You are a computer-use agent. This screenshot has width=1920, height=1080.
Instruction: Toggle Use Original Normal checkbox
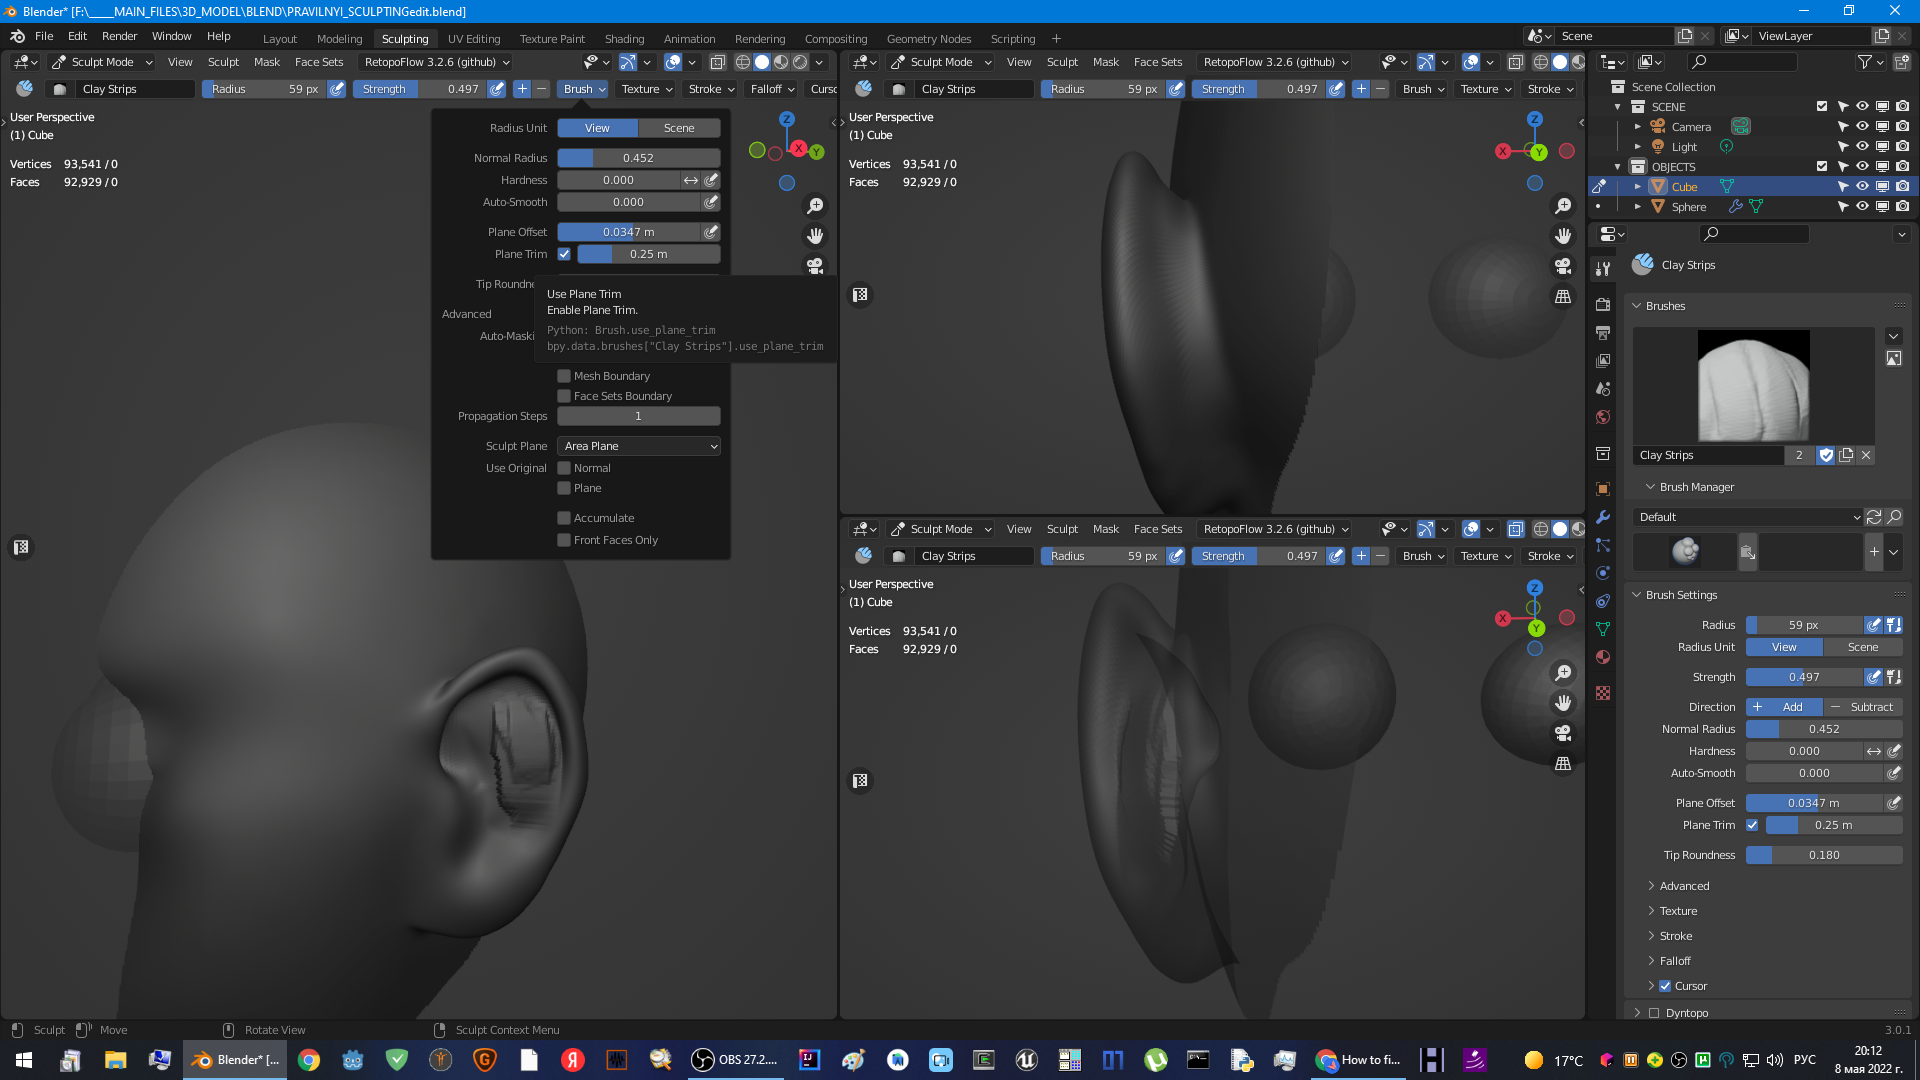[564, 468]
